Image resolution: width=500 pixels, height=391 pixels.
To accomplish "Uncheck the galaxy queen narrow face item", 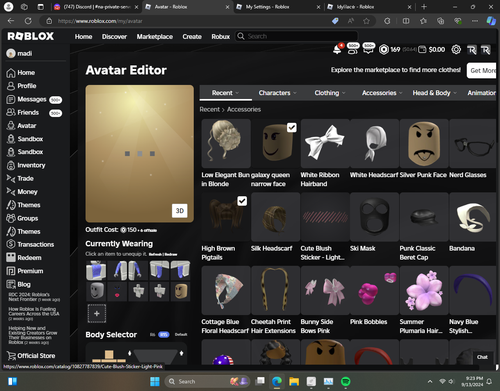I will click(292, 127).
